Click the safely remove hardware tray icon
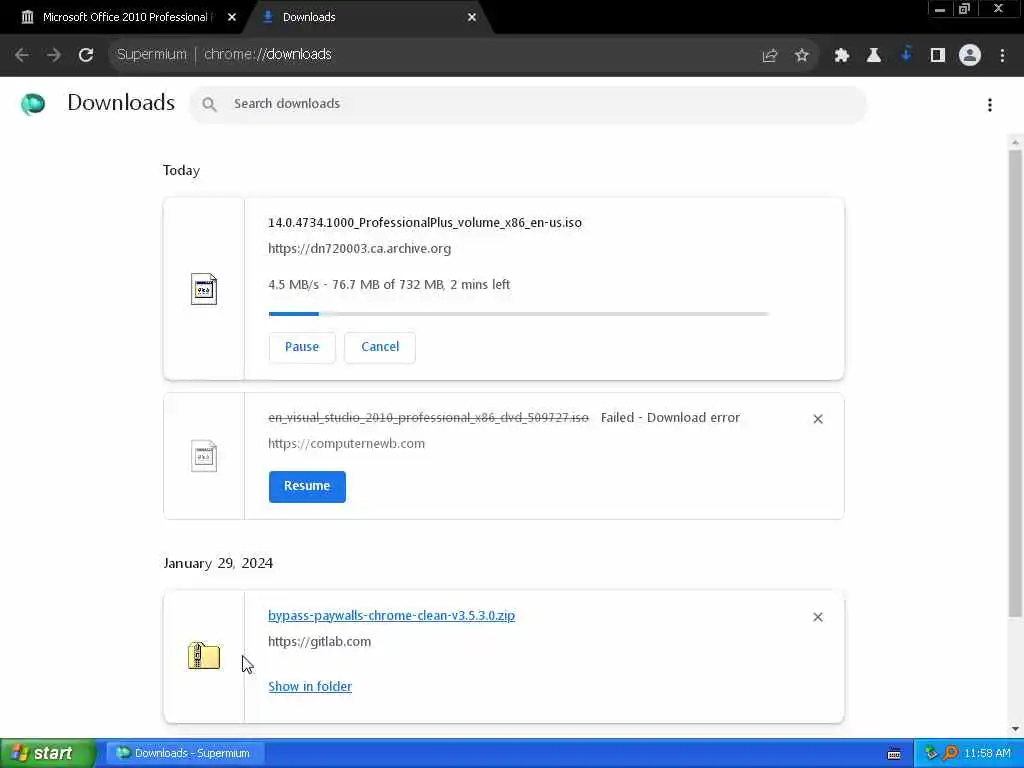1024x768 pixels. click(x=931, y=754)
